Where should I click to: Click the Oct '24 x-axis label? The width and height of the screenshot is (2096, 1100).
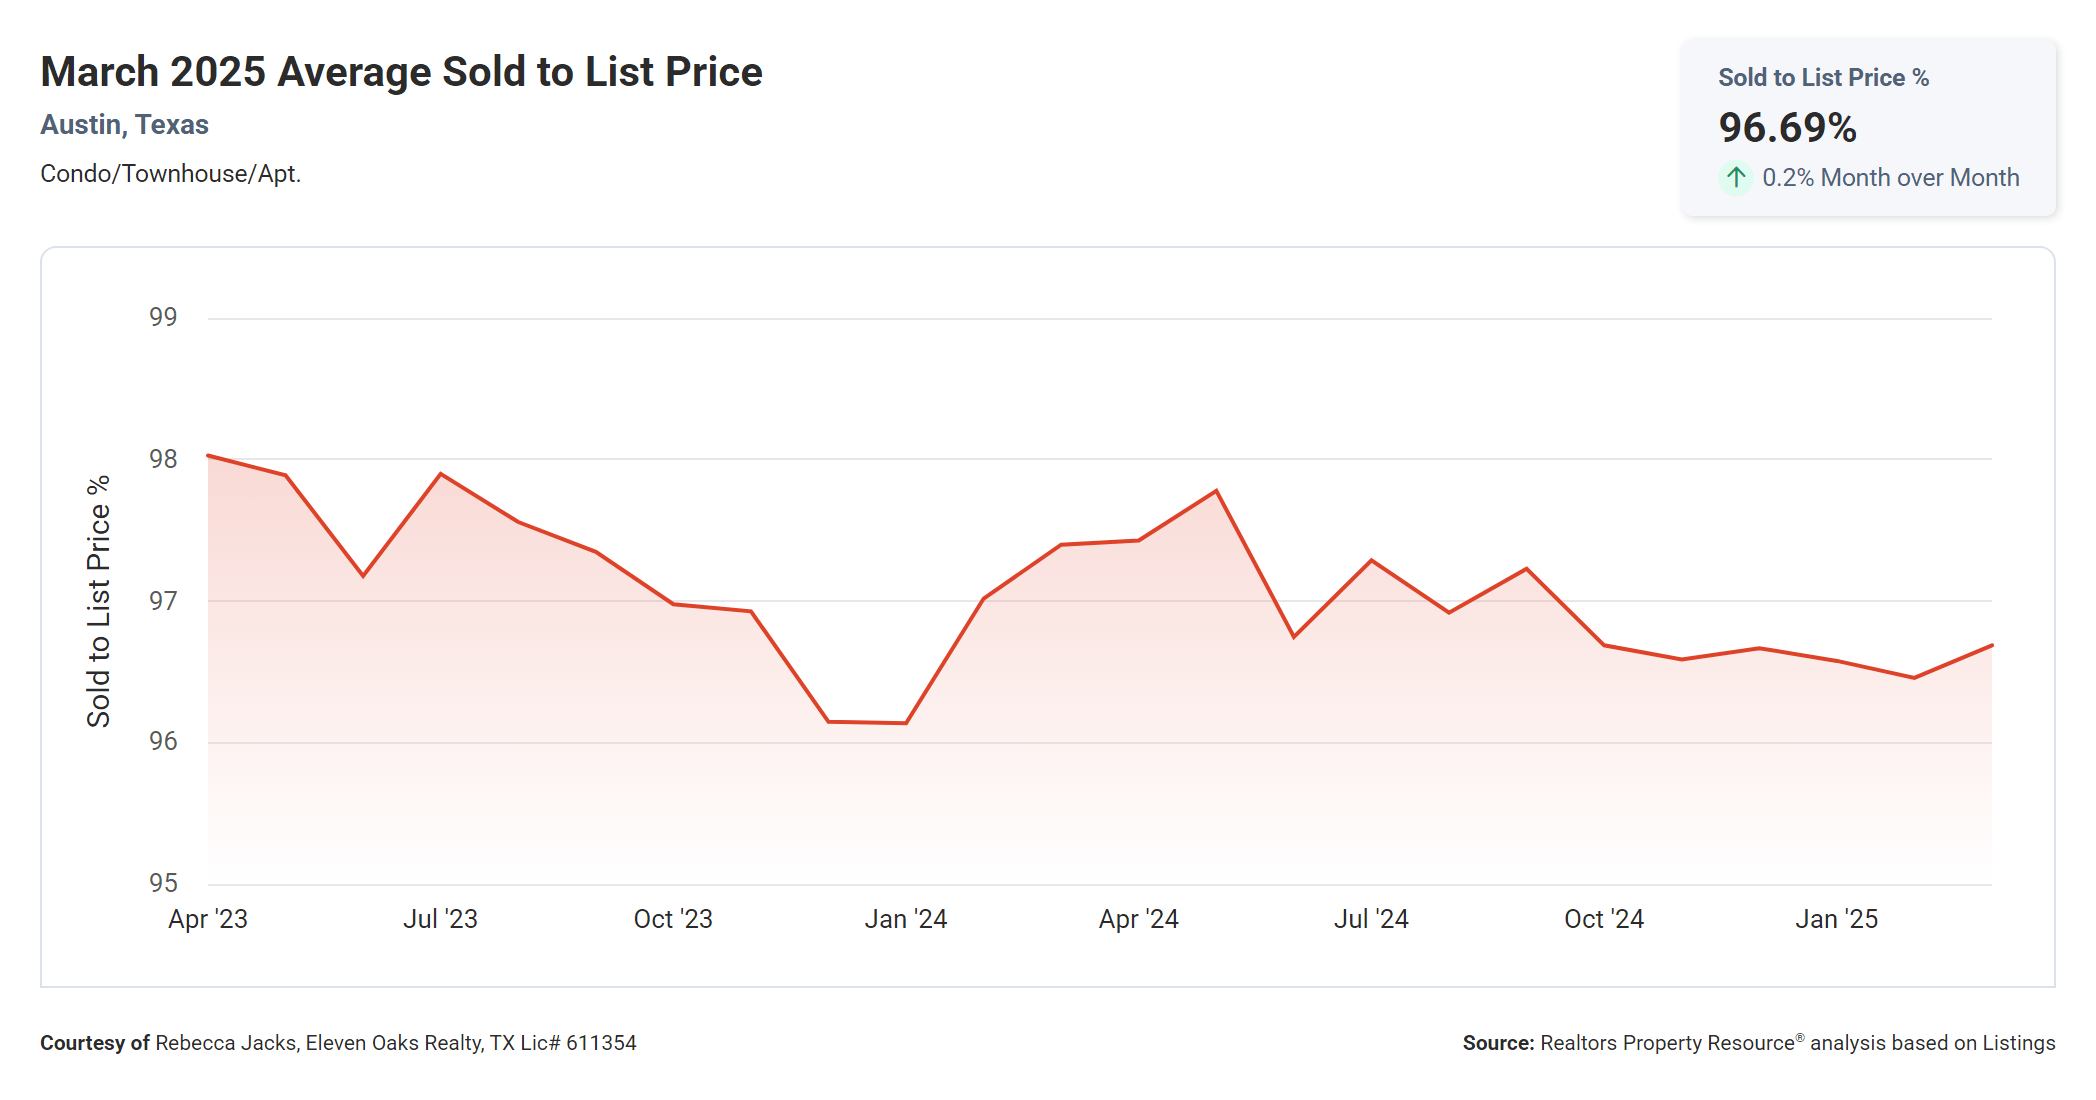pyautogui.click(x=1604, y=919)
